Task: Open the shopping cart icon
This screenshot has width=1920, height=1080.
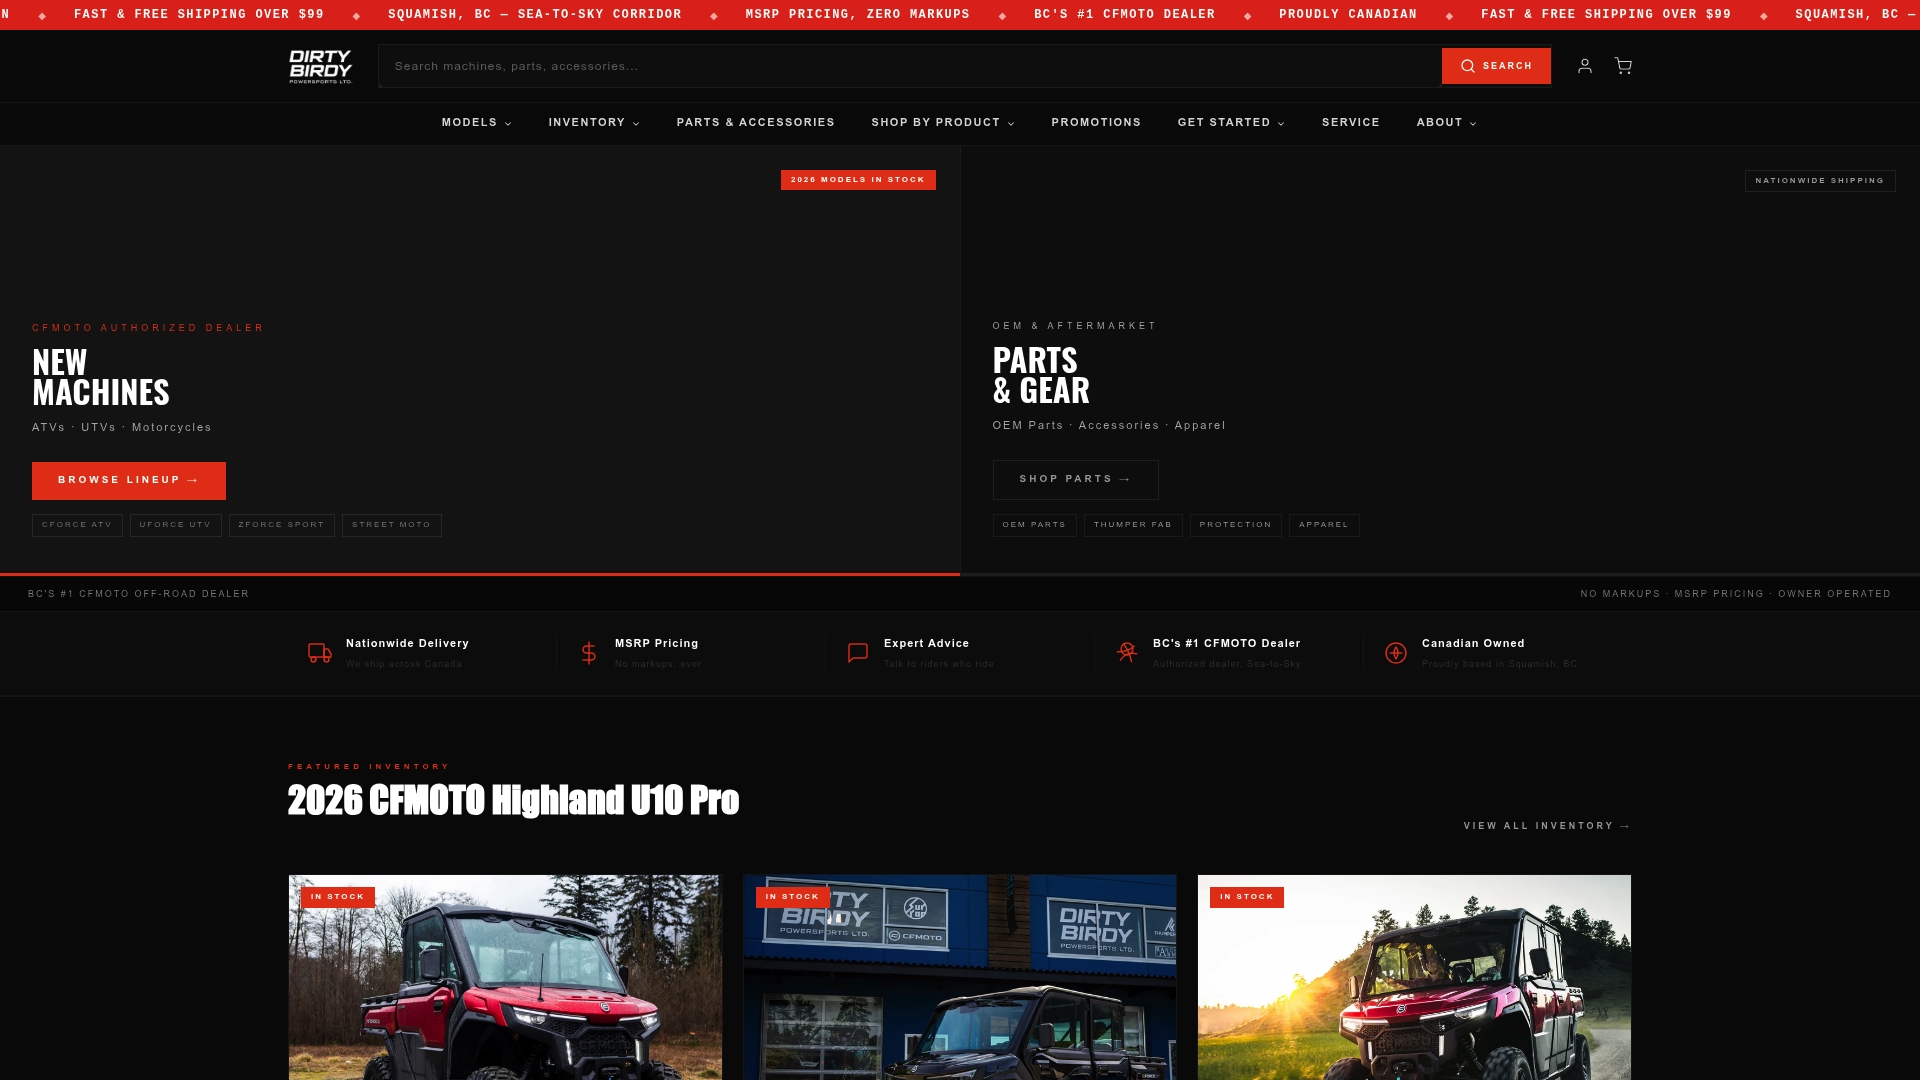Action: (x=1623, y=66)
